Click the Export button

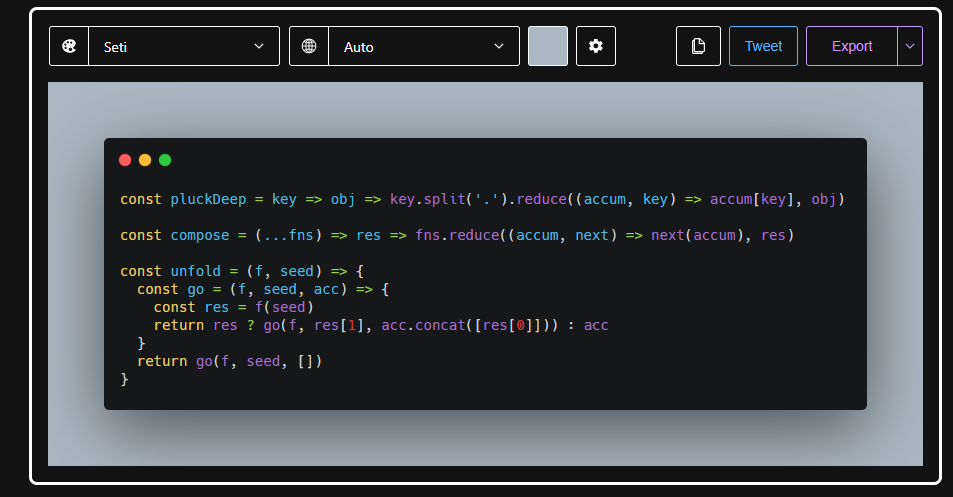(x=852, y=46)
